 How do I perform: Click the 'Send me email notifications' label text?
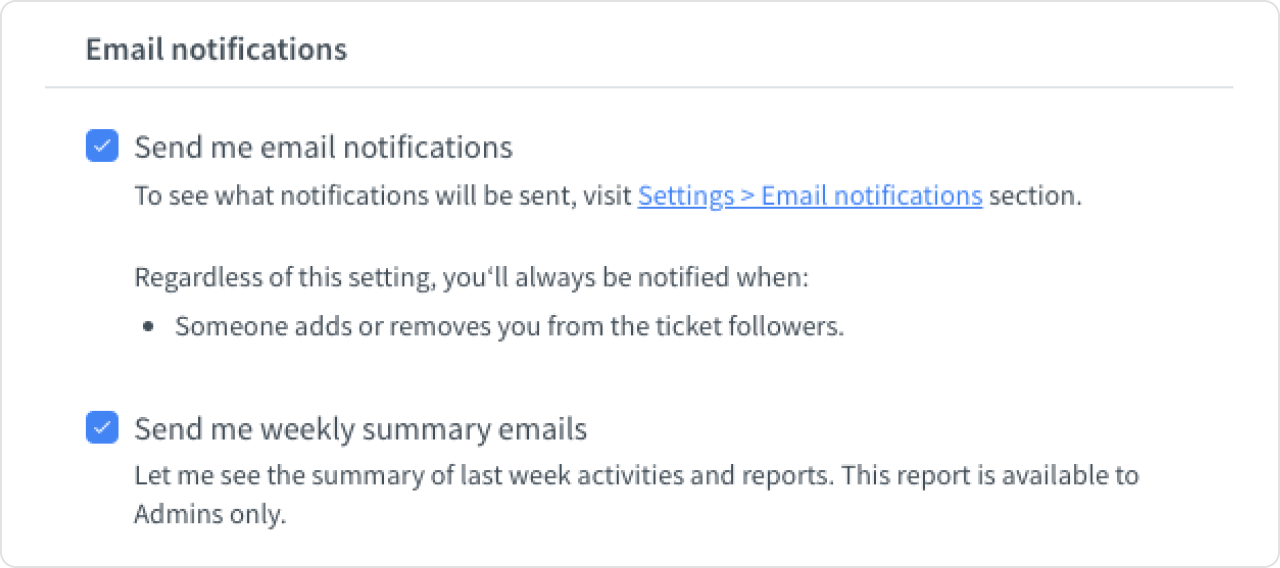tap(323, 147)
